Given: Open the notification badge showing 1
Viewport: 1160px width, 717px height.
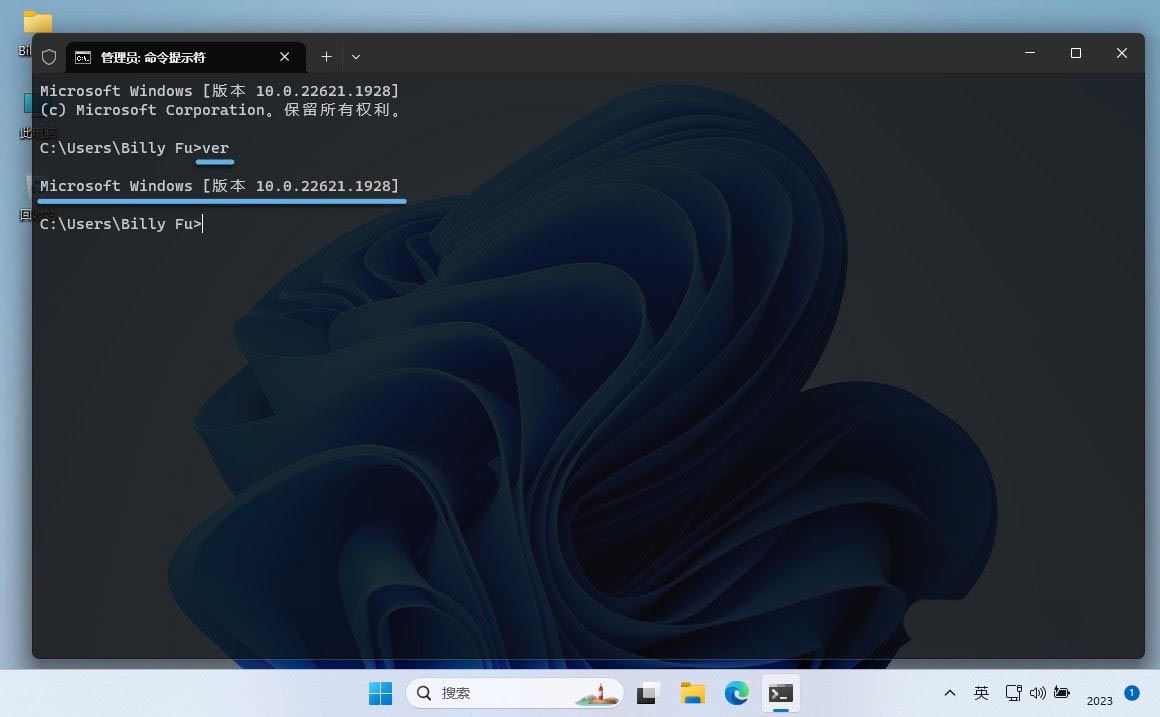Looking at the screenshot, I should click(1131, 693).
